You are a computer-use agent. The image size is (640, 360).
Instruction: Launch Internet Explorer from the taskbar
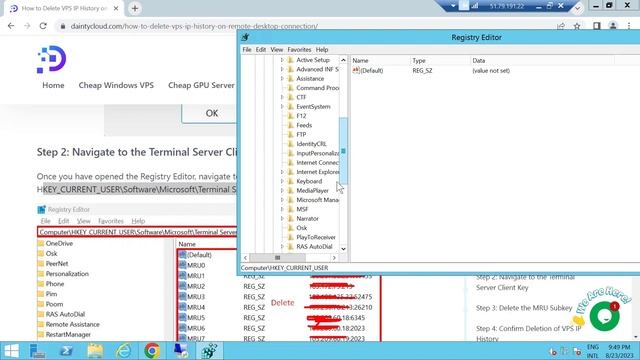click(x=123, y=351)
